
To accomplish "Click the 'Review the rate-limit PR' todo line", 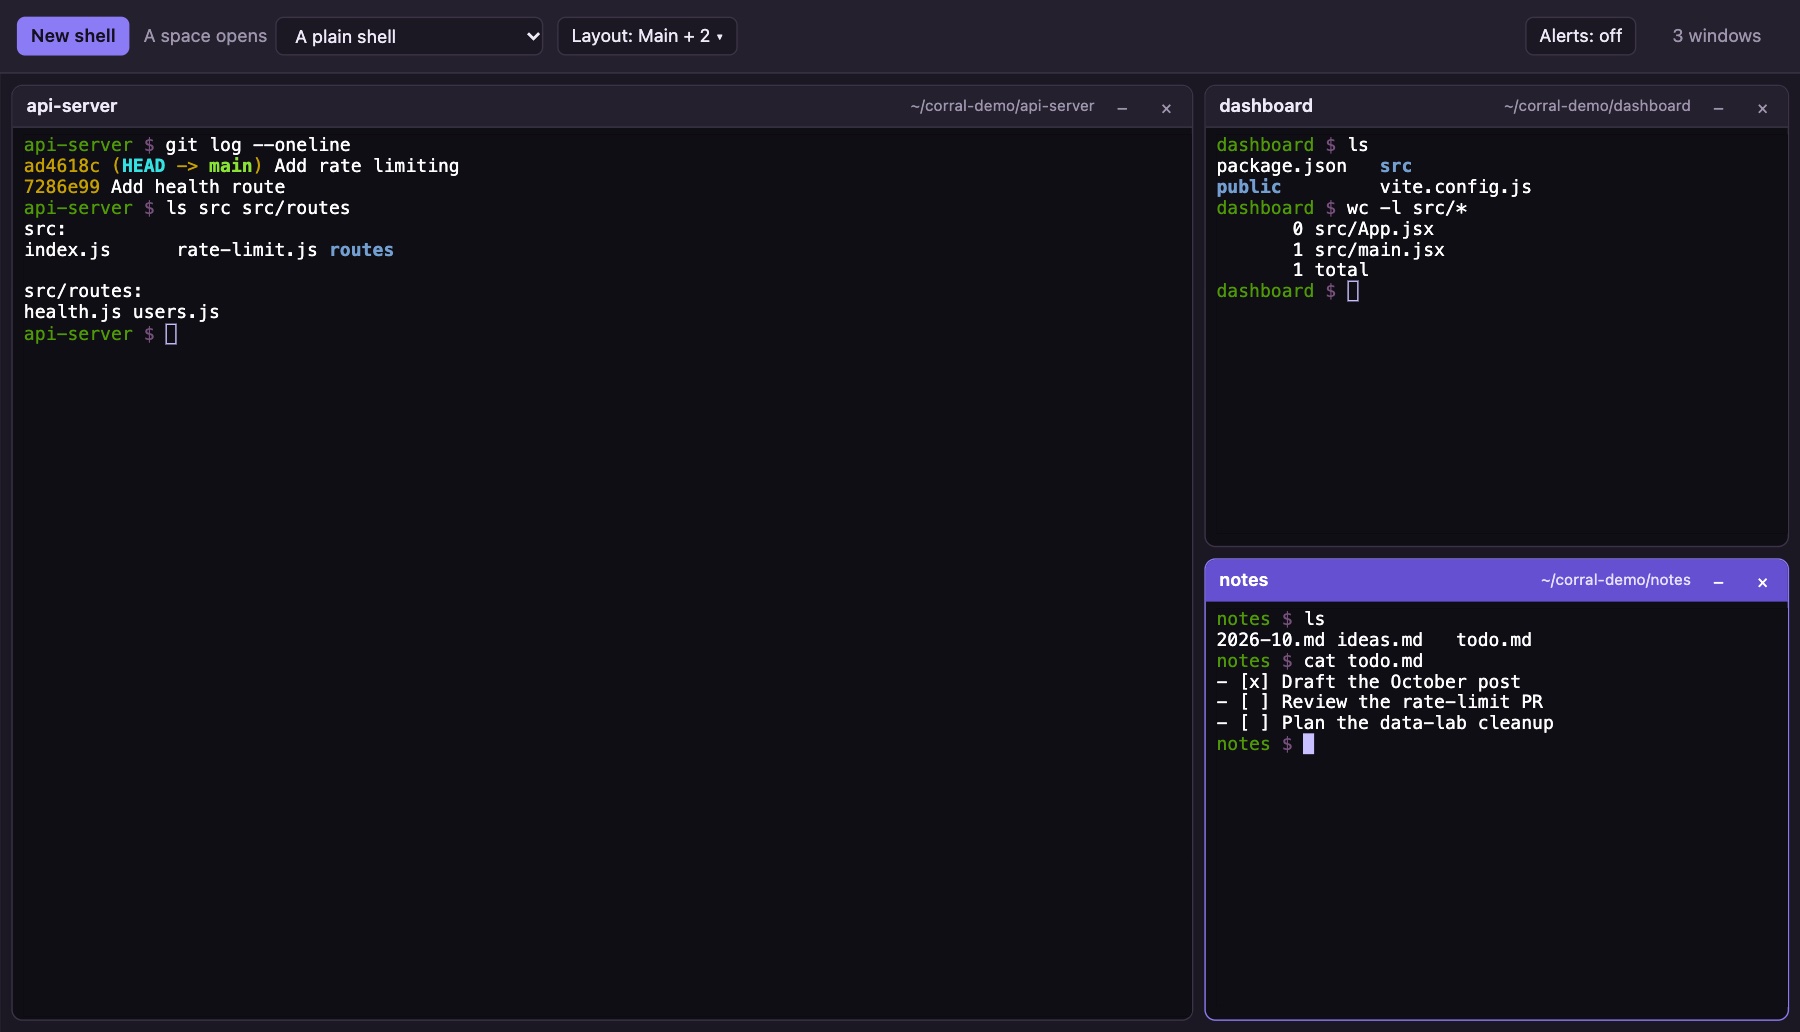I will click(1380, 702).
